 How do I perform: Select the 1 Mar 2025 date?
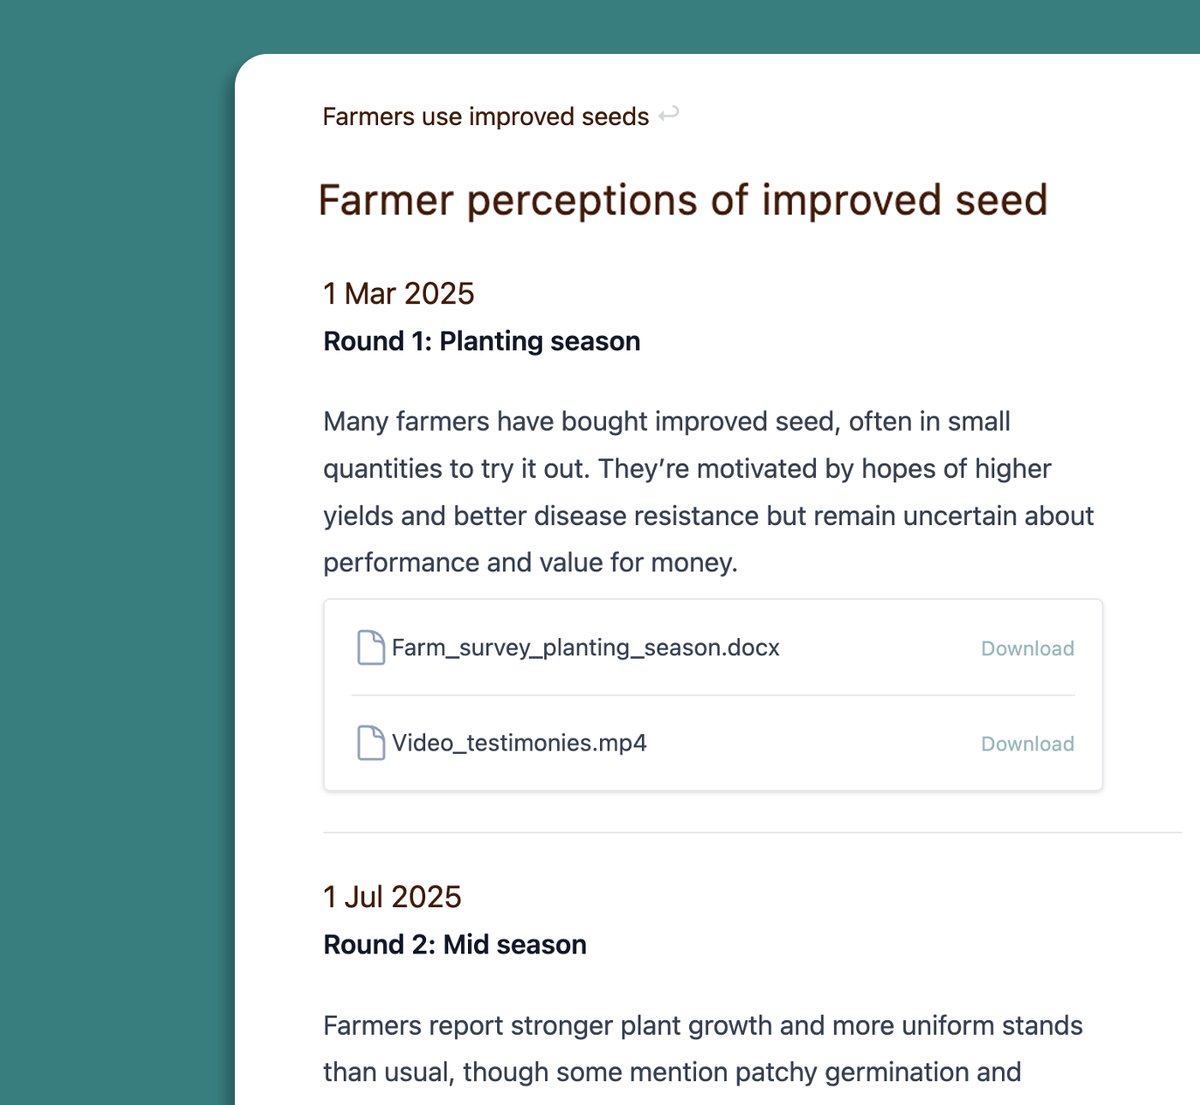398,294
